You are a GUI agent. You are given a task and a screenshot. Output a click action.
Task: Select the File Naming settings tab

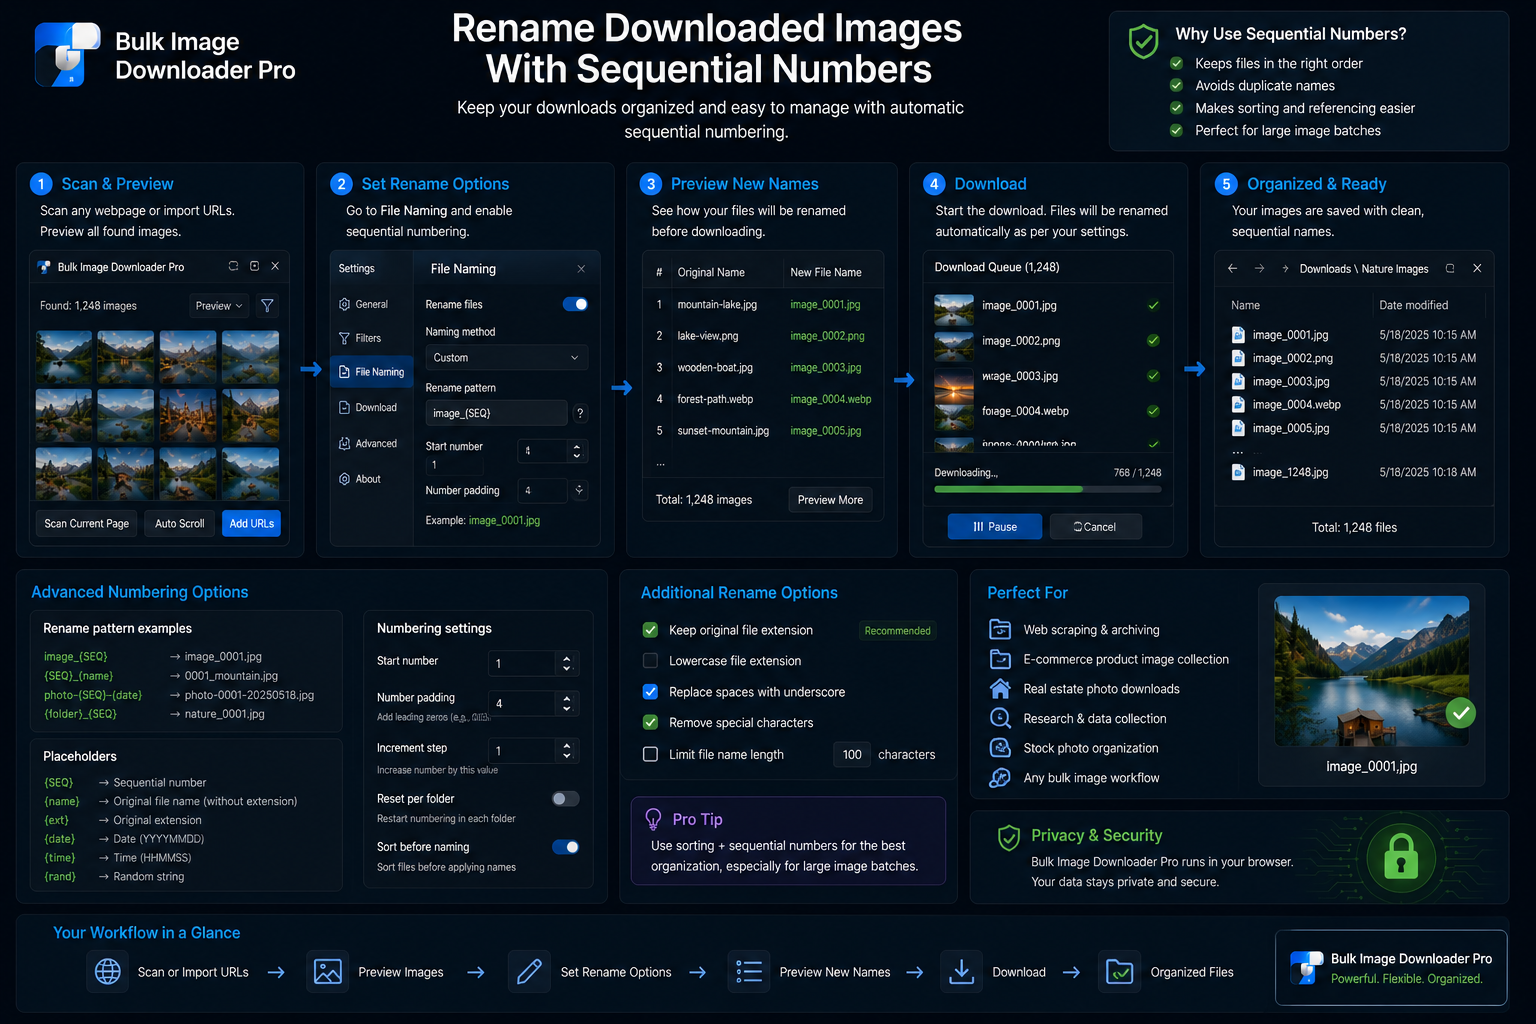372,372
